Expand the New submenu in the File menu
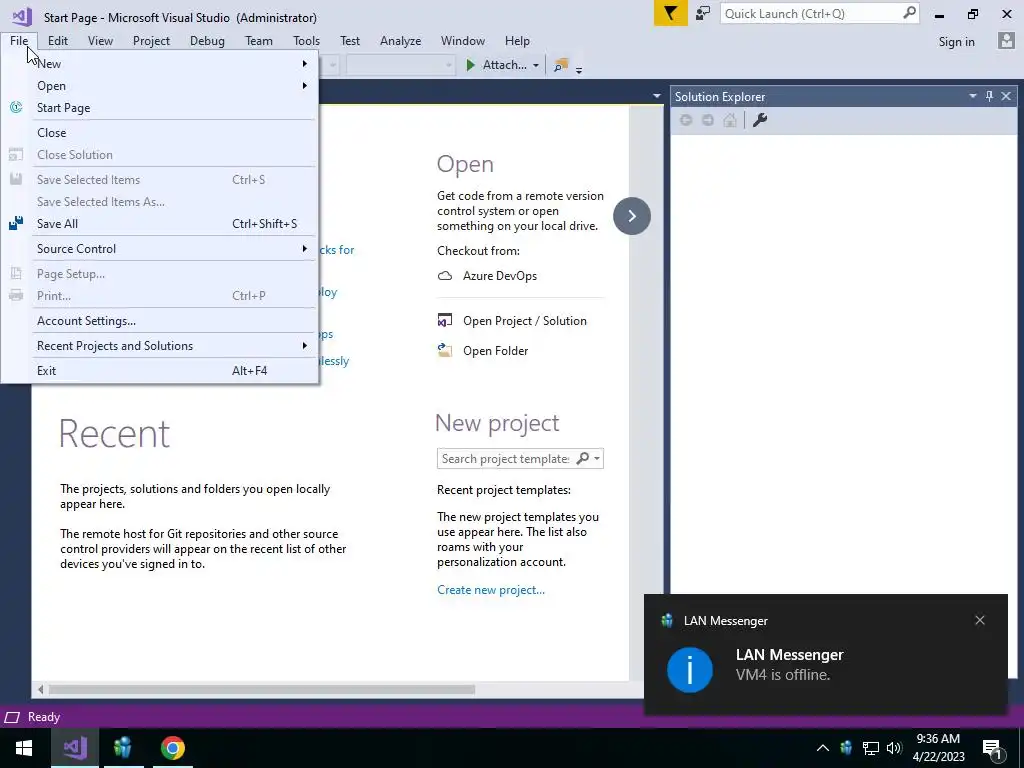Image resolution: width=1024 pixels, height=768 pixels. (304, 63)
